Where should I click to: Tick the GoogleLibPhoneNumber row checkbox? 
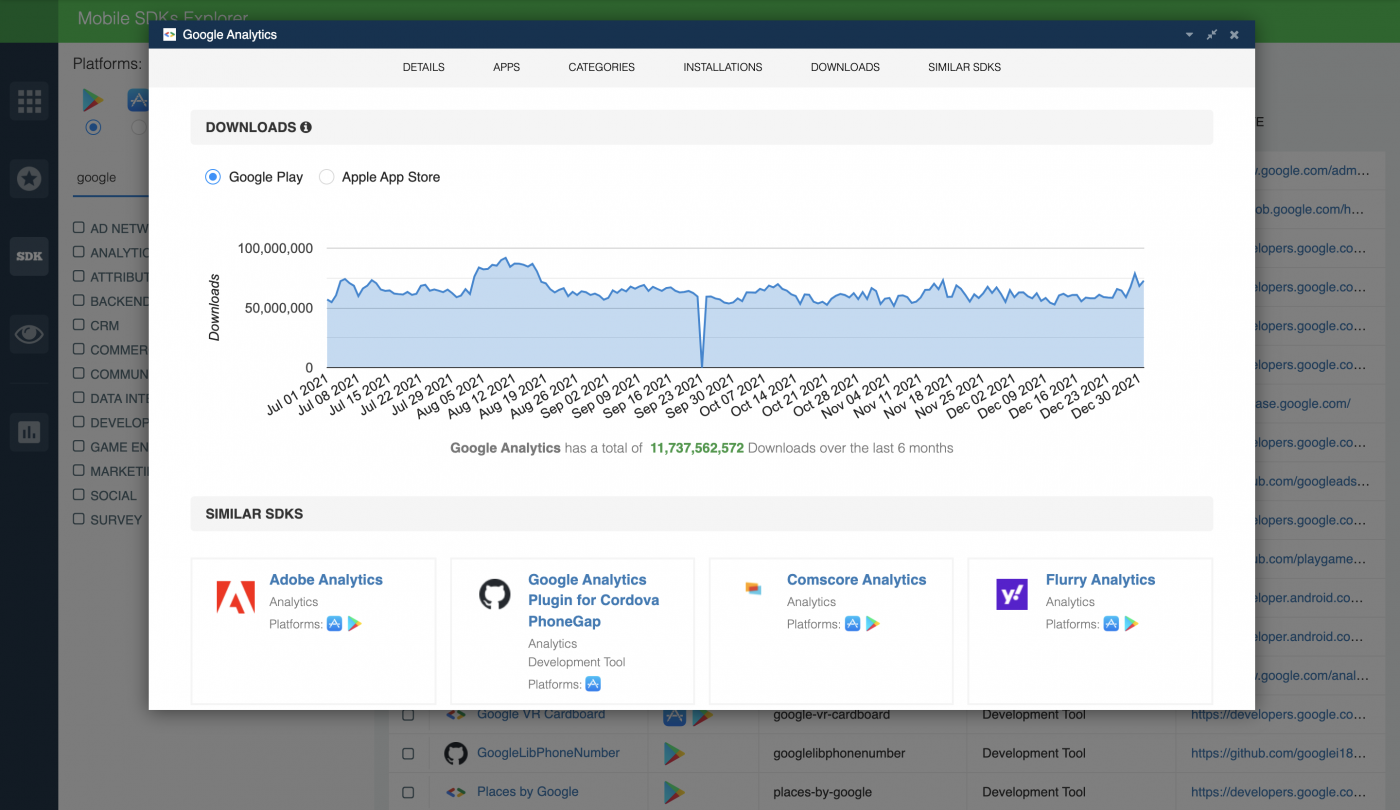(x=408, y=753)
